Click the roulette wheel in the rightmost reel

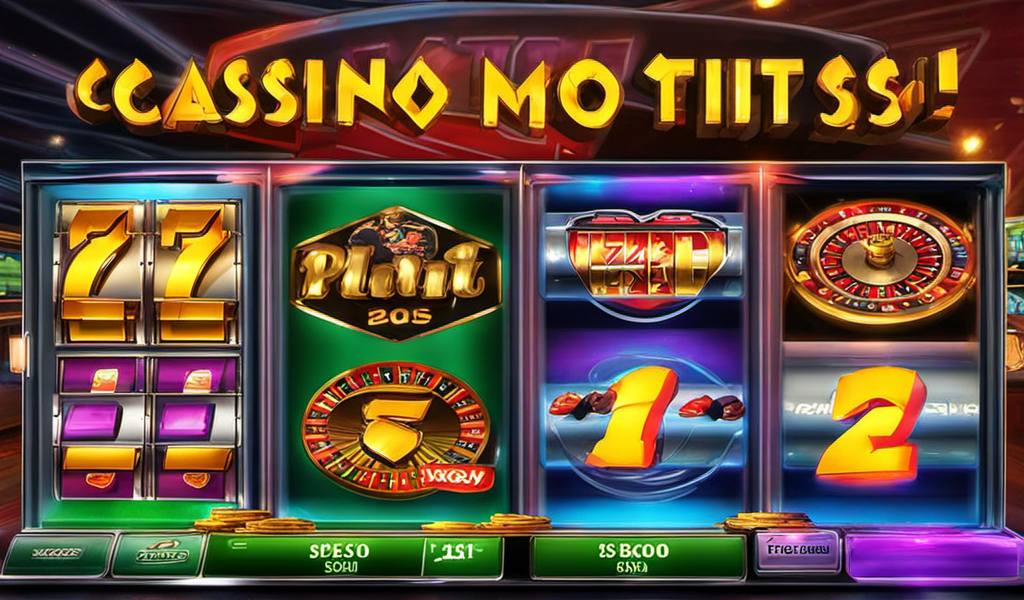pos(880,262)
